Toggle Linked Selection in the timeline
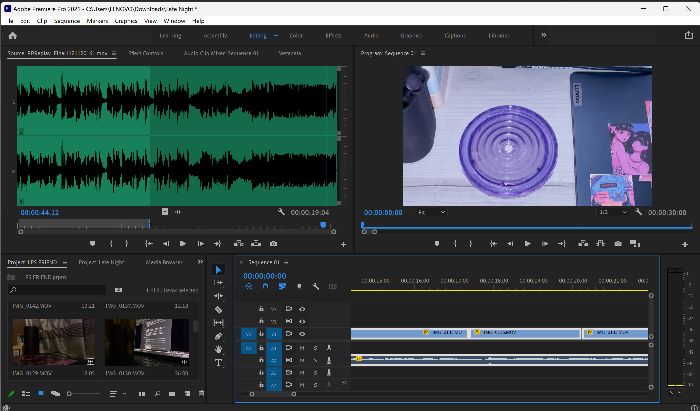This screenshot has height=411, width=700. [282, 286]
